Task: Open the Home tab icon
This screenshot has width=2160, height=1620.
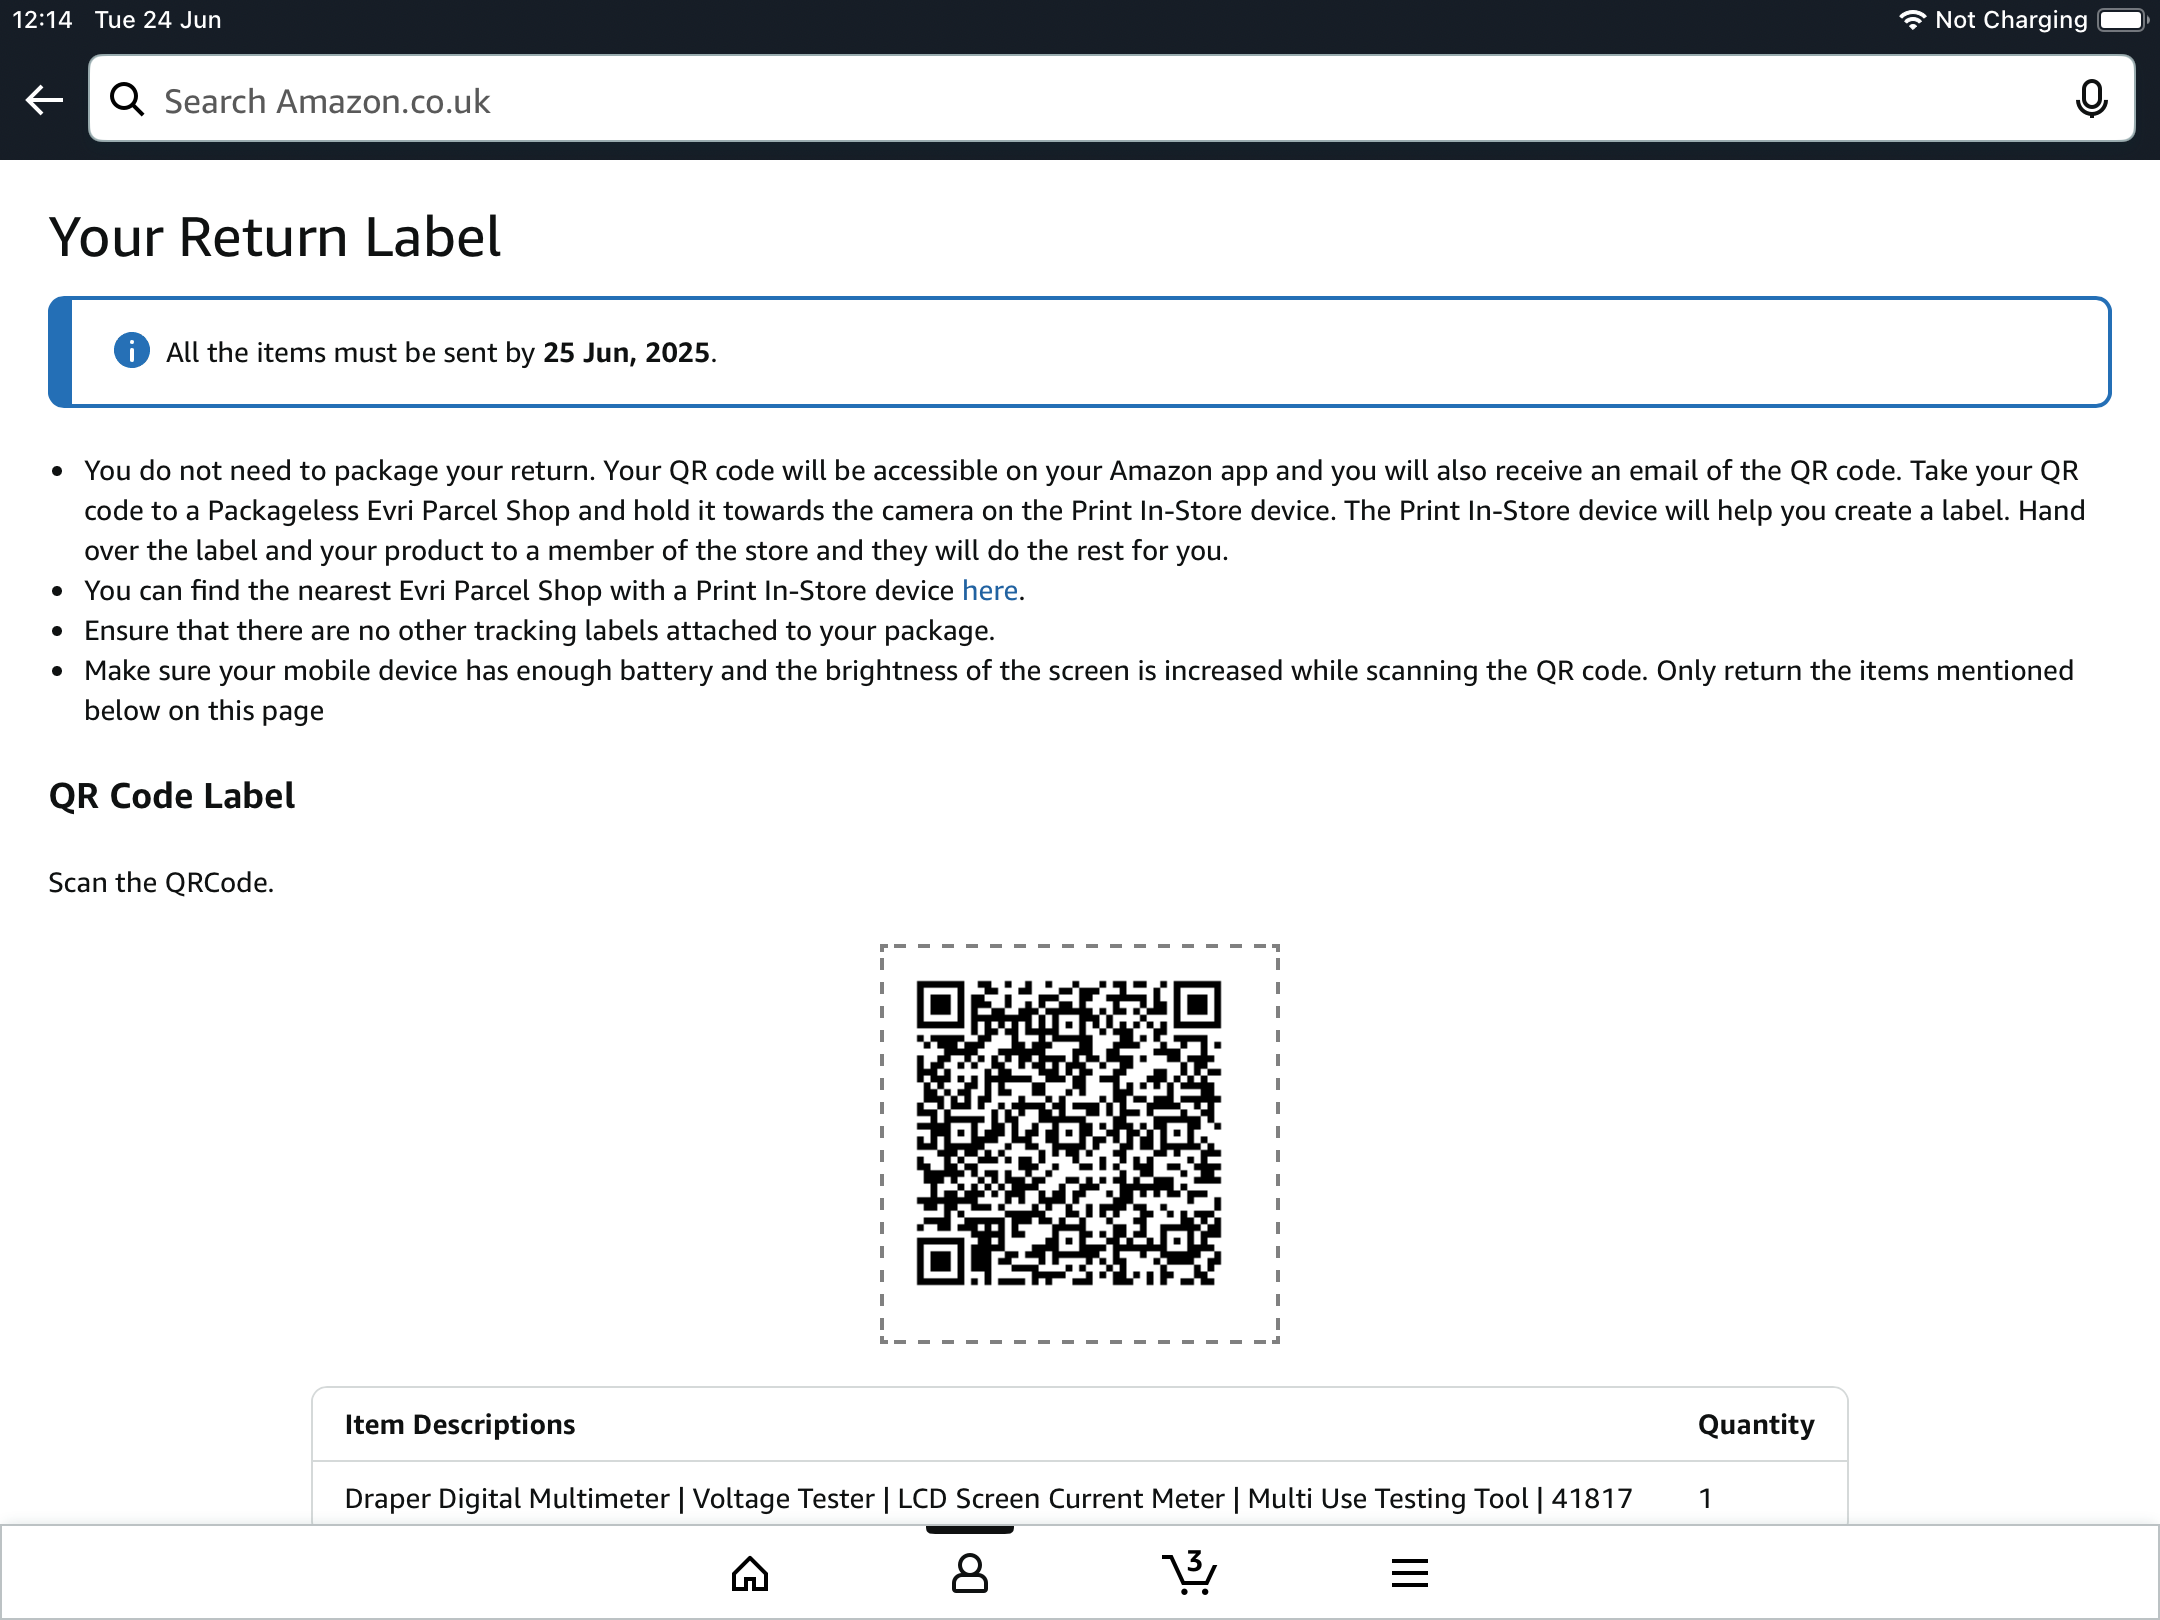Action: tap(750, 1574)
